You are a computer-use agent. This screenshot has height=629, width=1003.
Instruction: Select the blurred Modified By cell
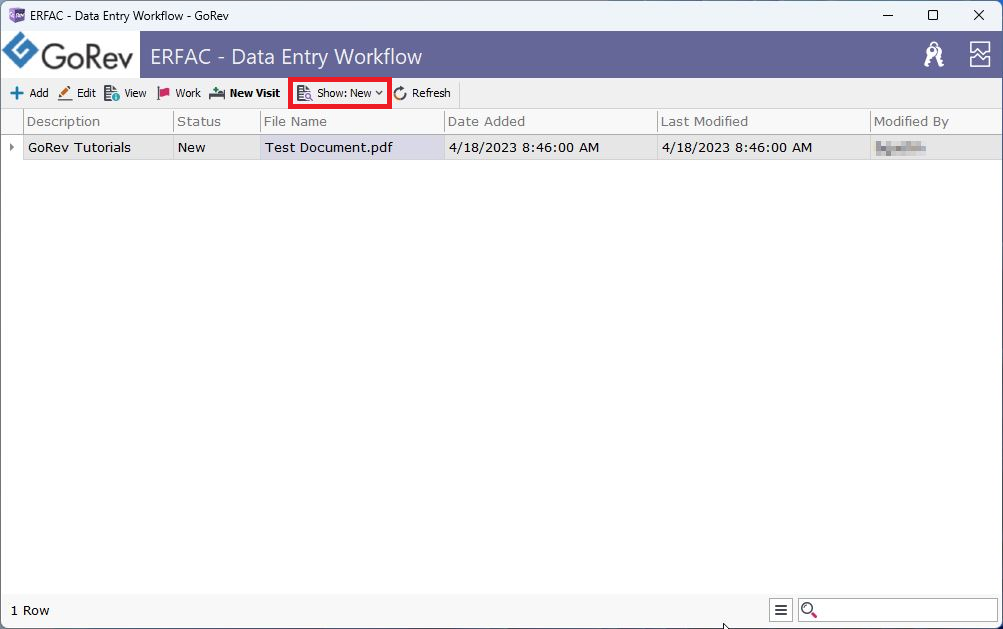pos(936,147)
